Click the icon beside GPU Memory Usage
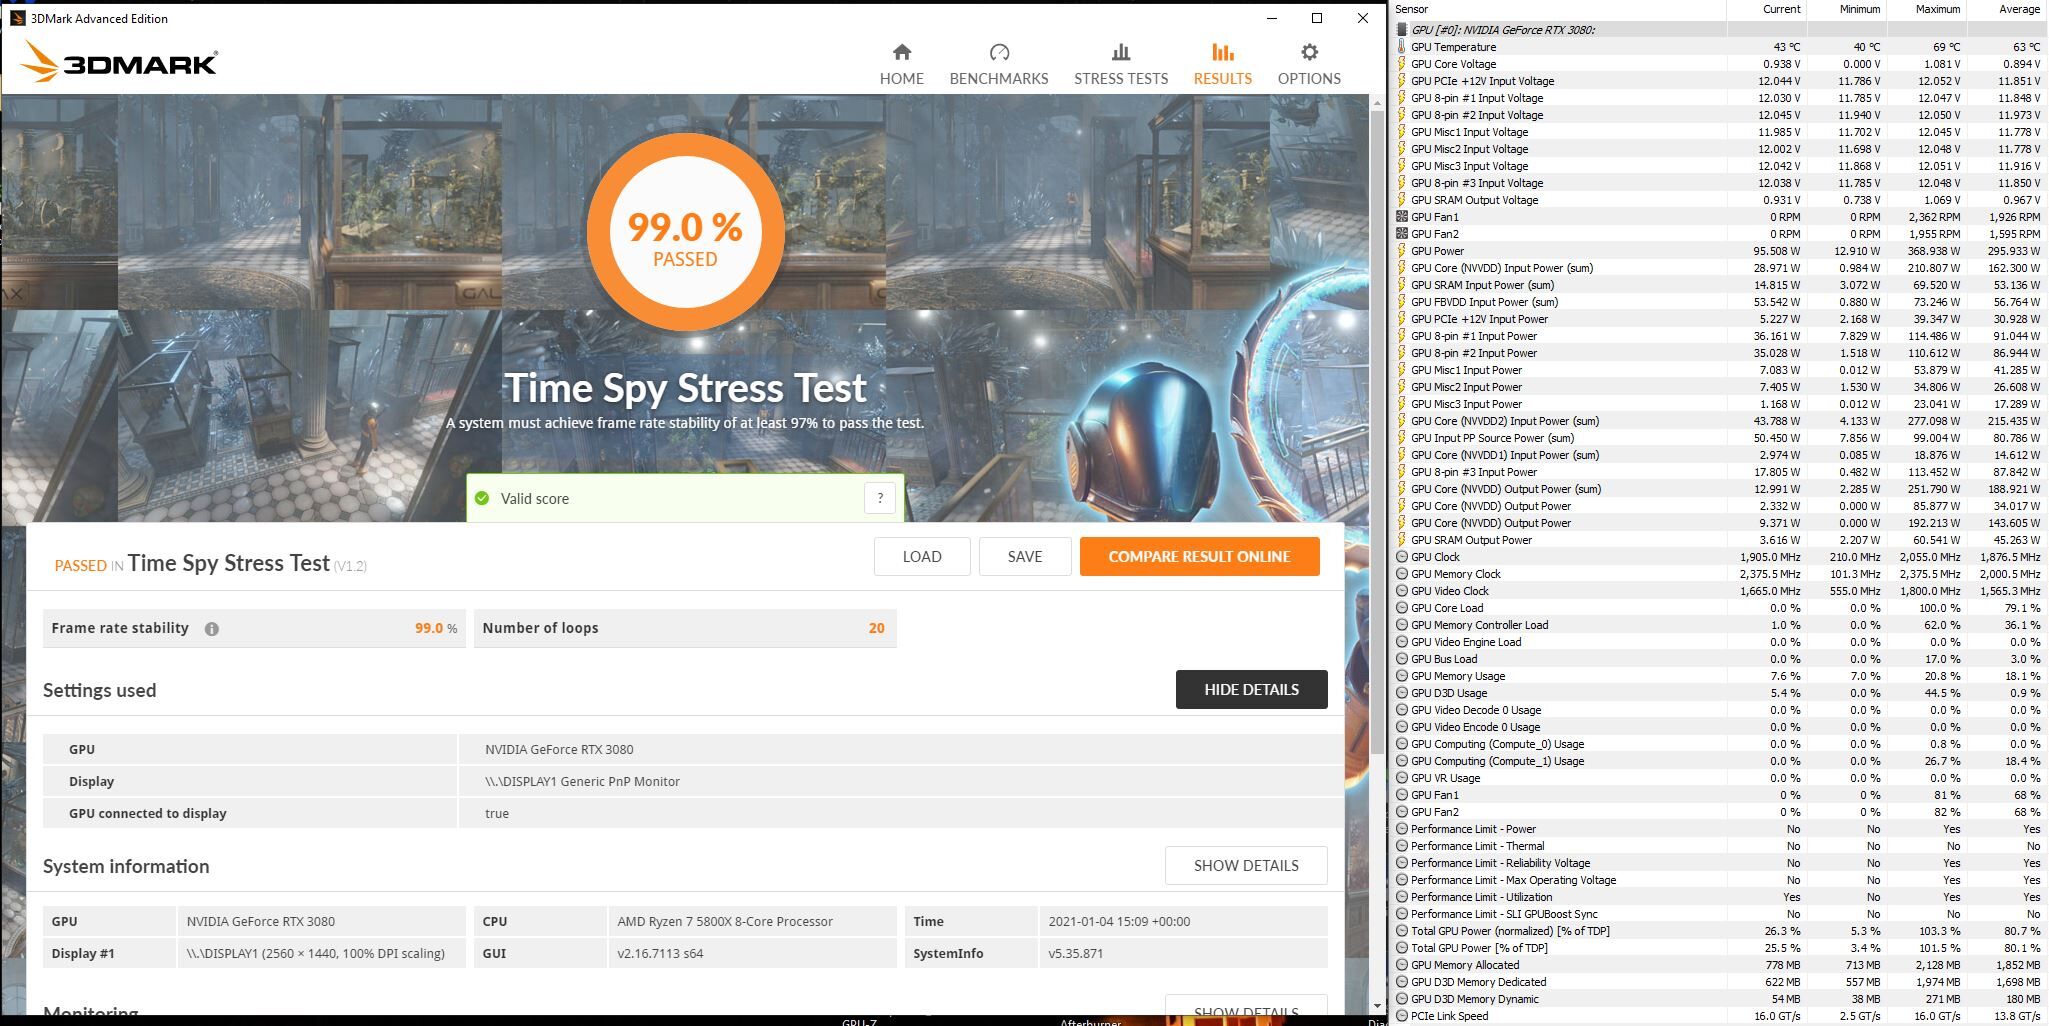This screenshot has width=2049, height=1026. (x=1402, y=676)
